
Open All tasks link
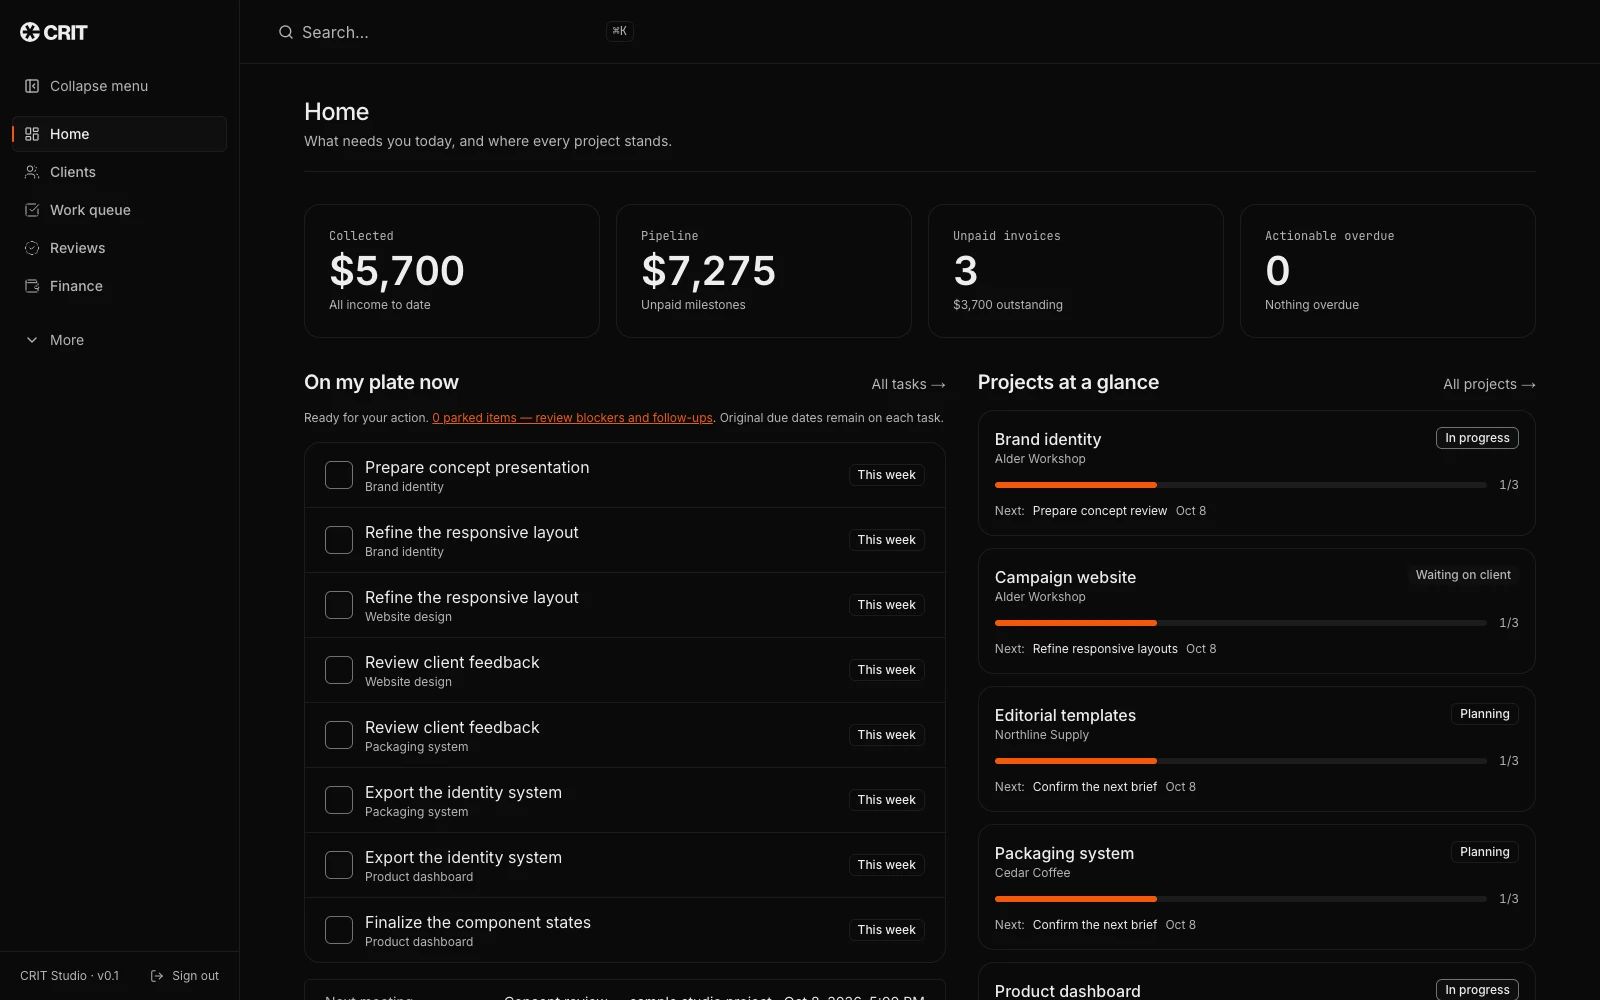click(908, 384)
